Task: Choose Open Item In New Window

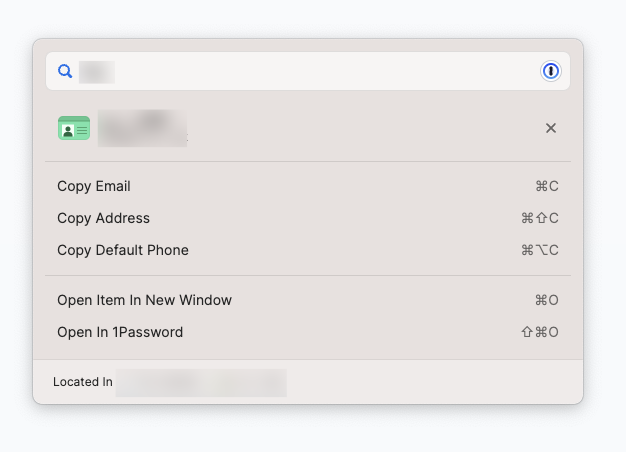Action: [x=144, y=300]
